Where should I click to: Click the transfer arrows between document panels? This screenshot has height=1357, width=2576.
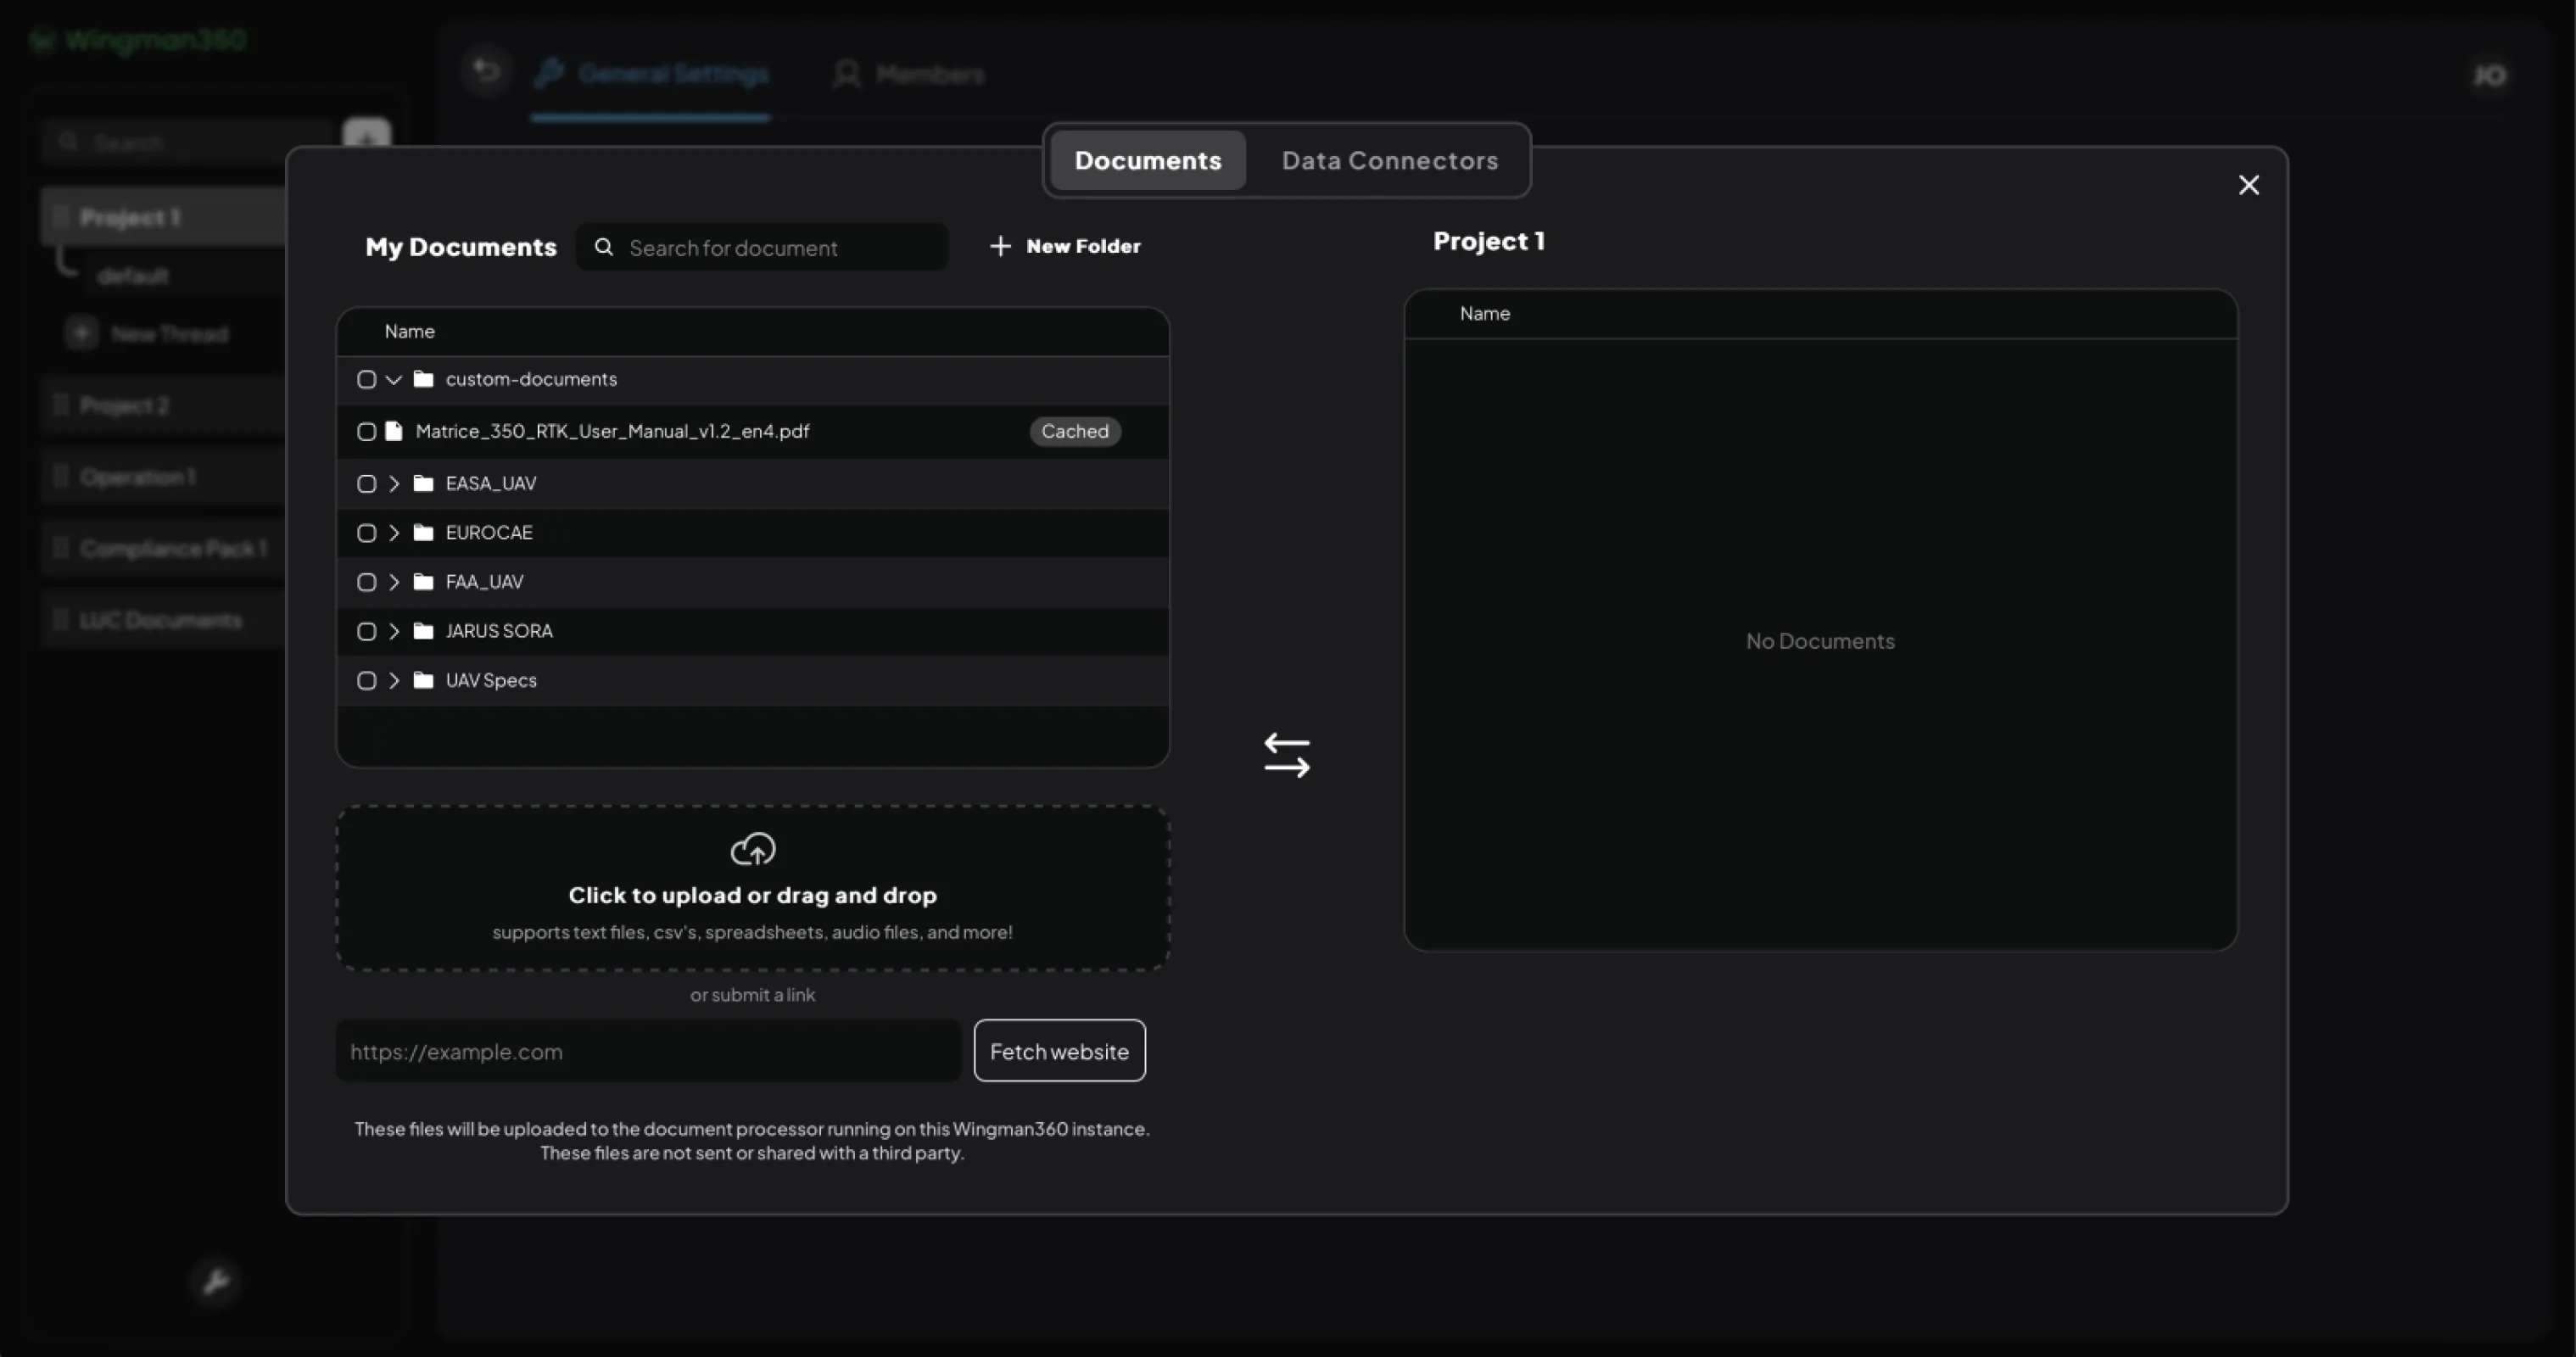[x=1286, y=754]
